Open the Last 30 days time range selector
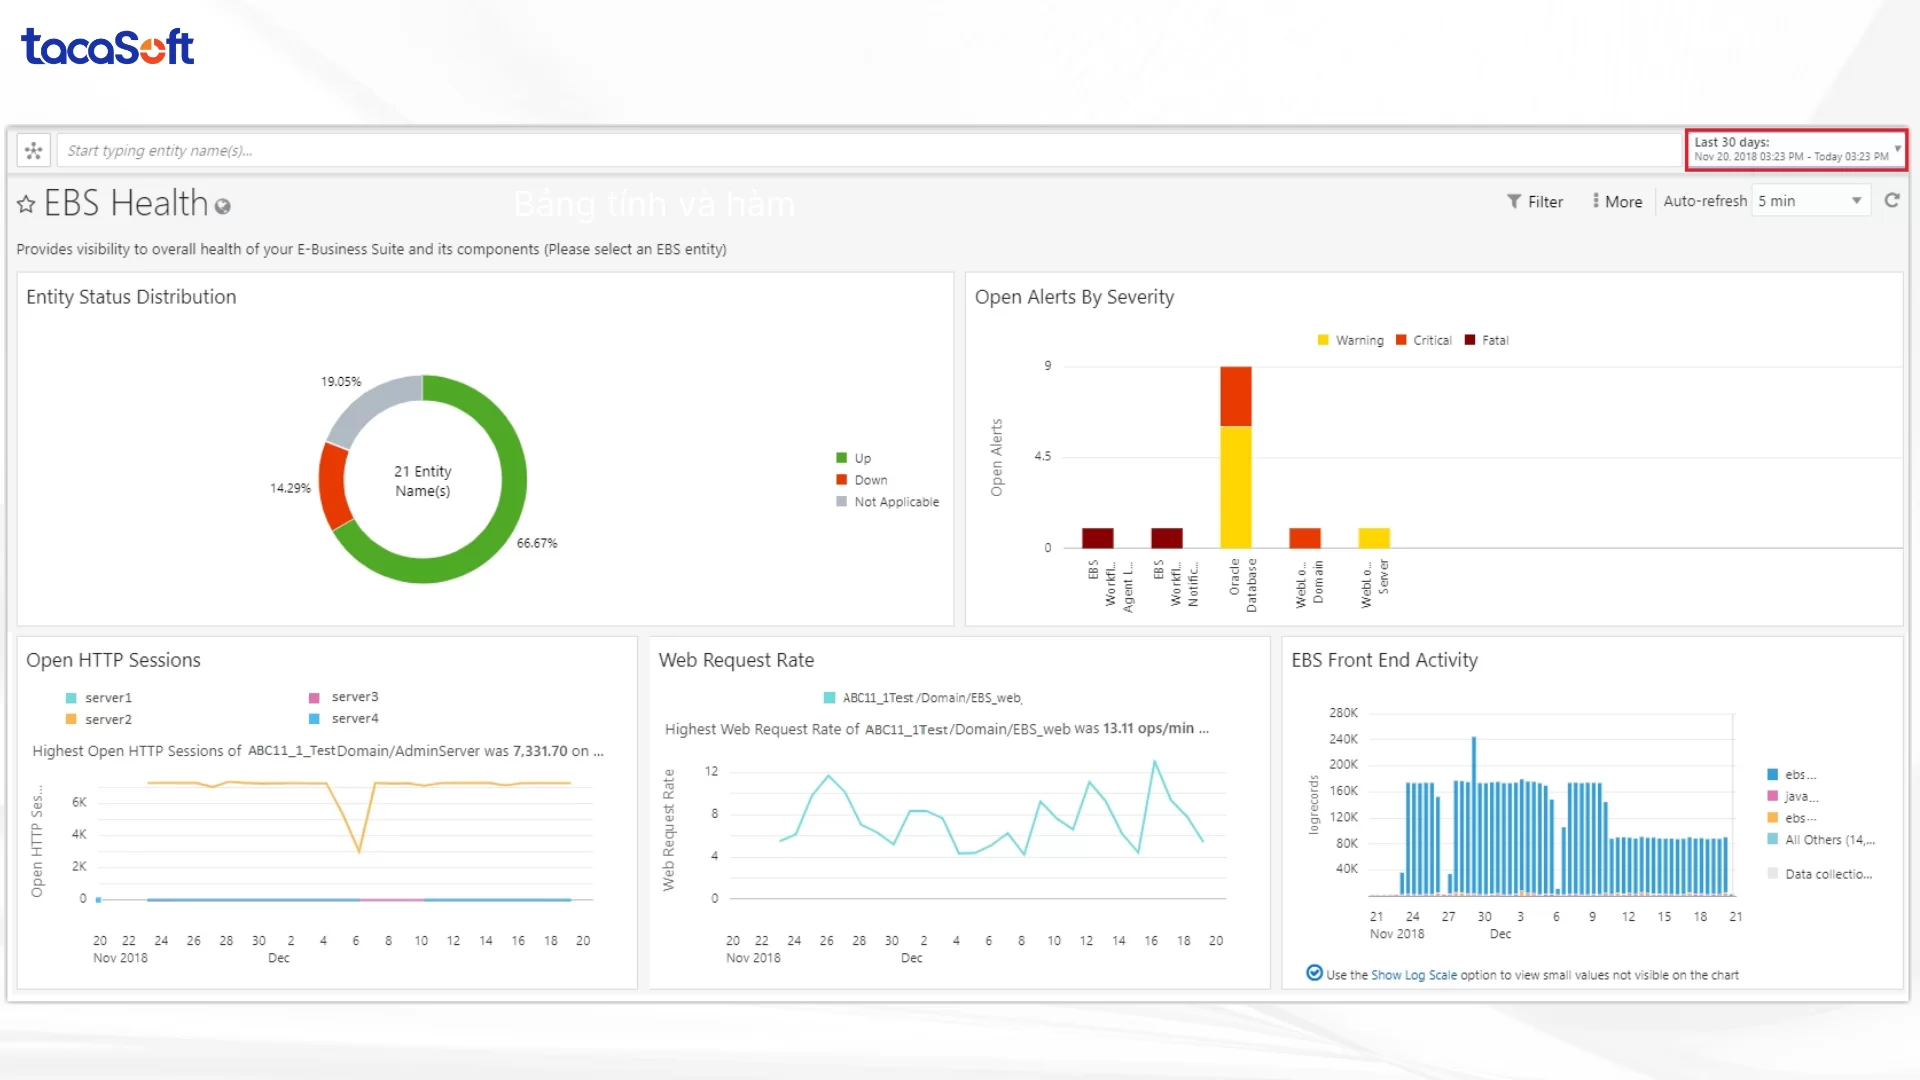 coord(1796,150)
